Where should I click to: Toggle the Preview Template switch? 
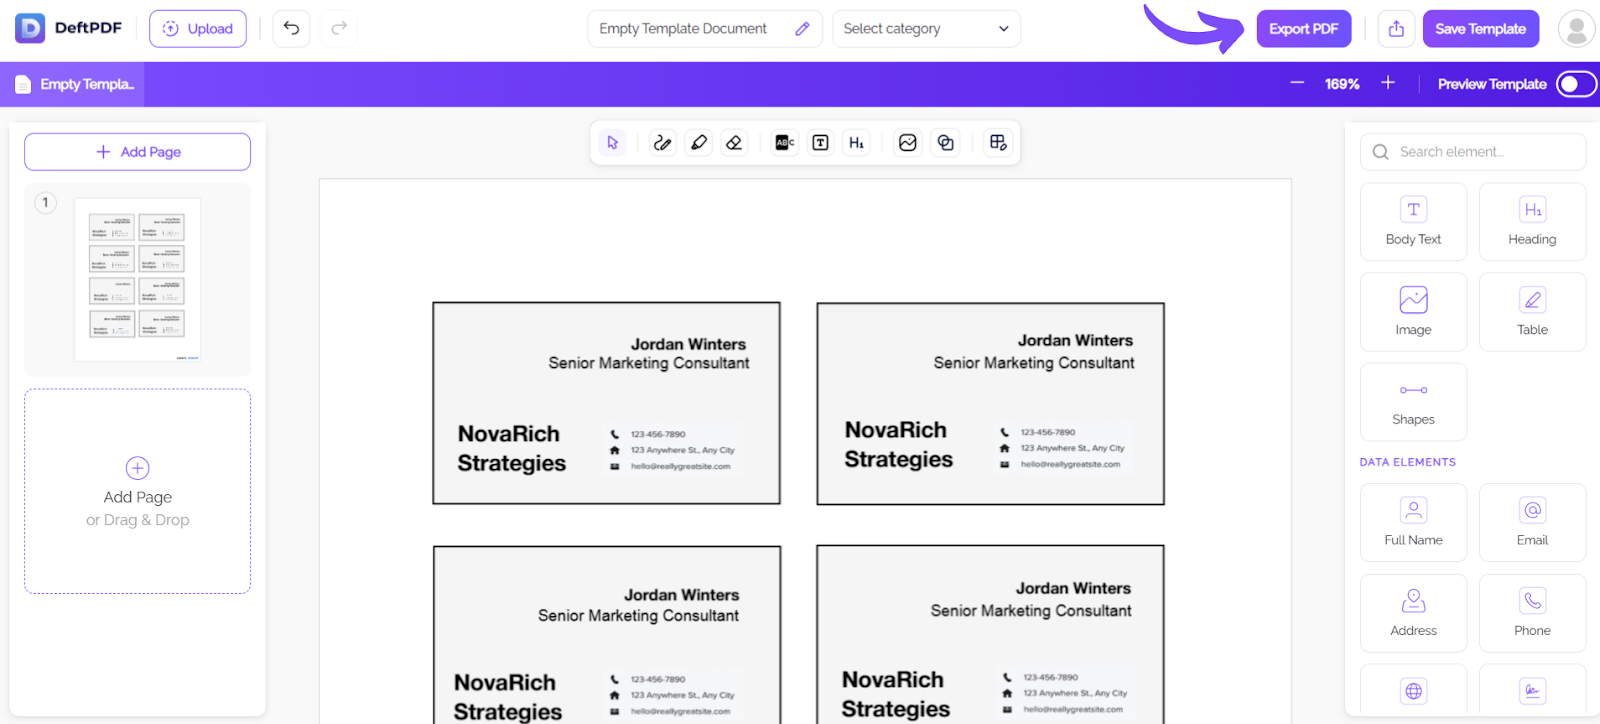coord(1576,84)
